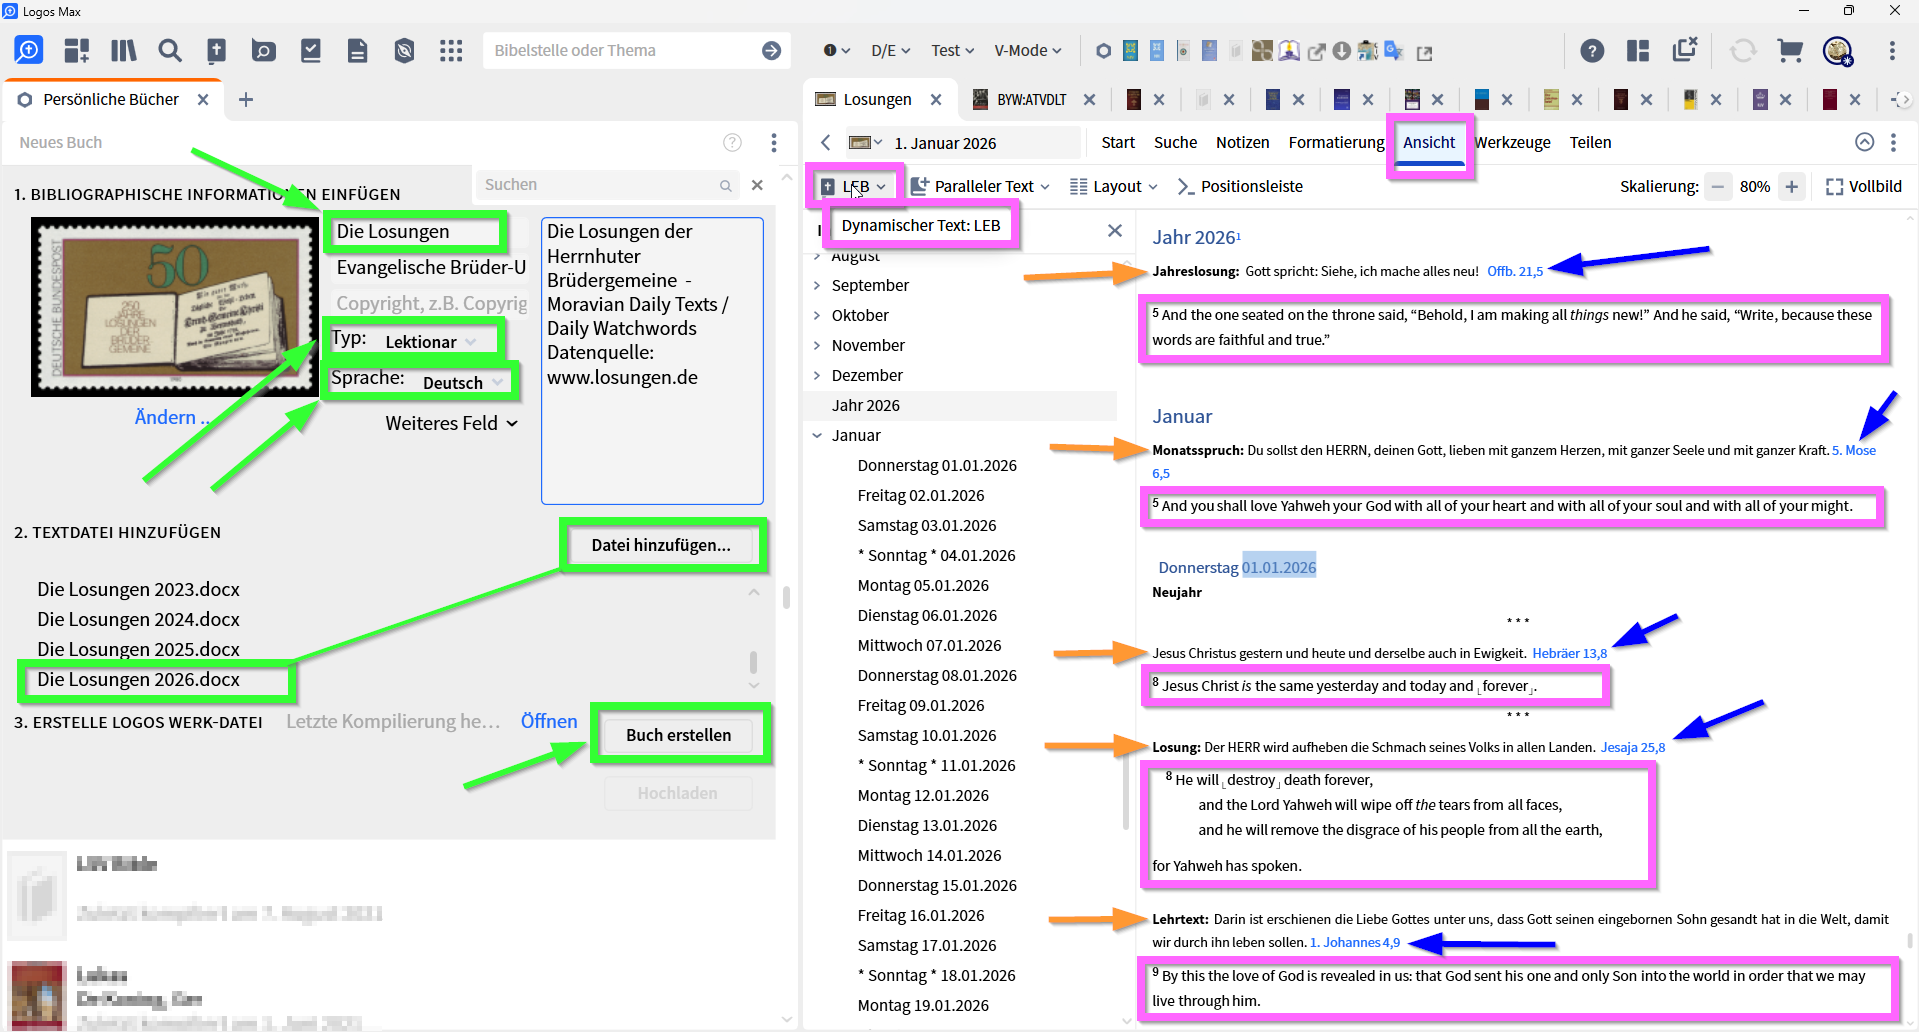Viewport: 1919px width, 1032px height.
Task: Open the Layout dropdown in Ansicht toolbar
Action: 1114,186
